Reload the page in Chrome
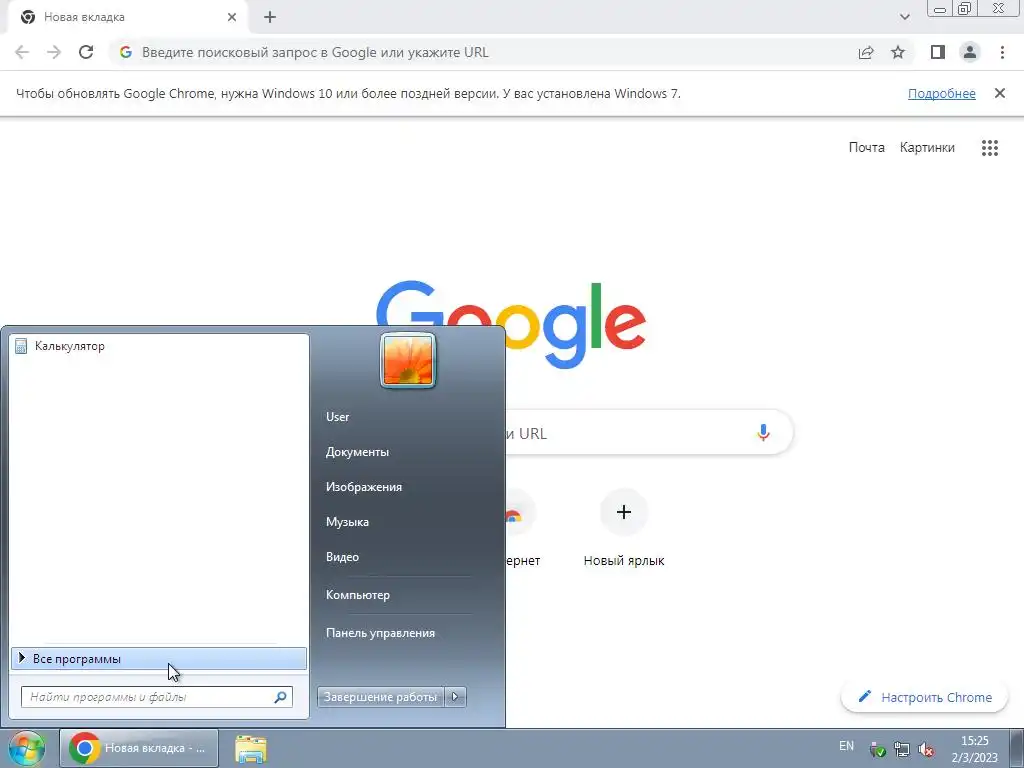The height and width of the screenshot is (768, 1024). pyautogui.click(x=86, y=52)
